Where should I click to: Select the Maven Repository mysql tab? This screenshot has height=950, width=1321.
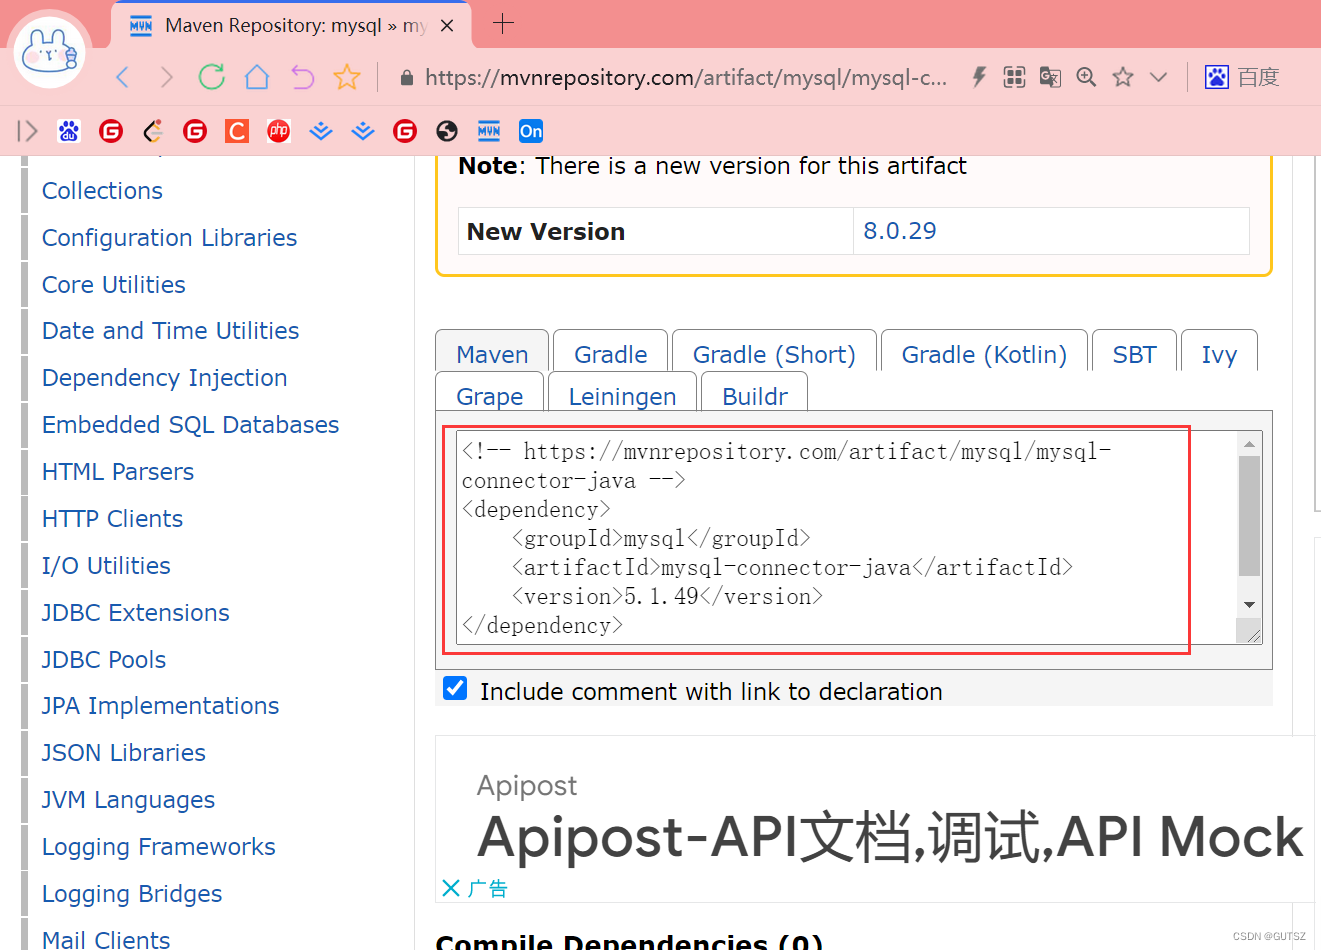coord(290,26)
